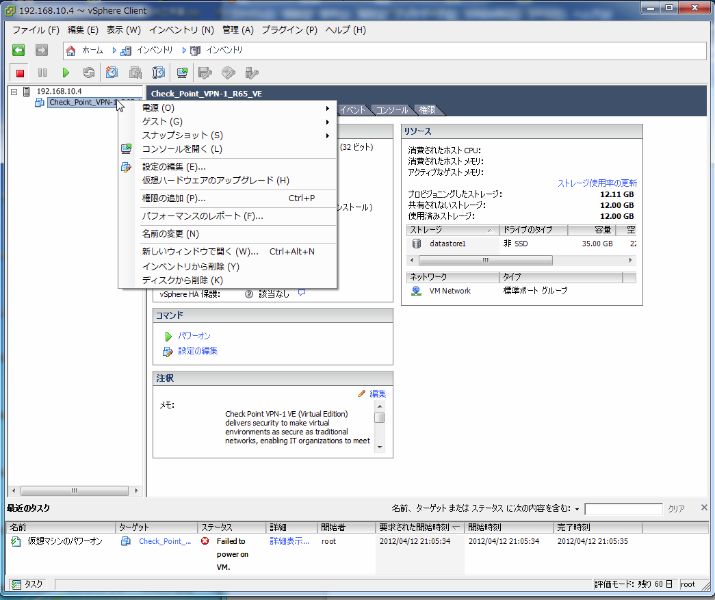Click the refresh storage usage link
715x600 pixels.
(597, 183)
